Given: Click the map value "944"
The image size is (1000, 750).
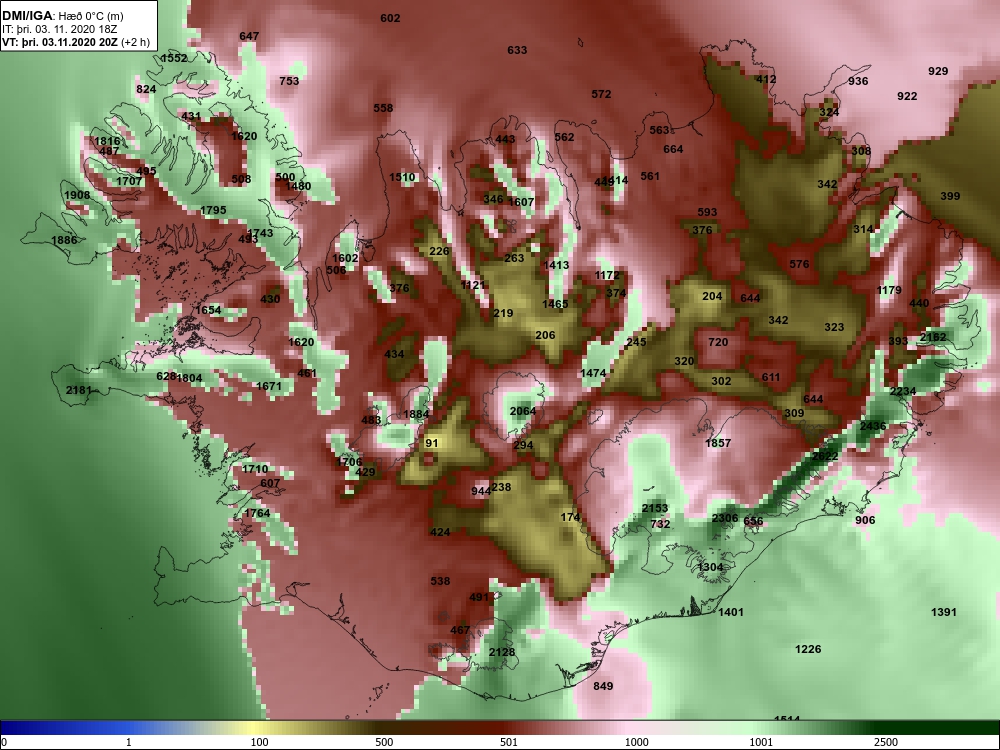Looking at the screenshot, I should (481, 490).
